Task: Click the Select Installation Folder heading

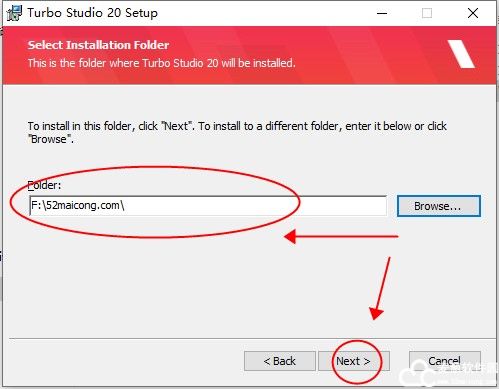Action: coord(98,45)
